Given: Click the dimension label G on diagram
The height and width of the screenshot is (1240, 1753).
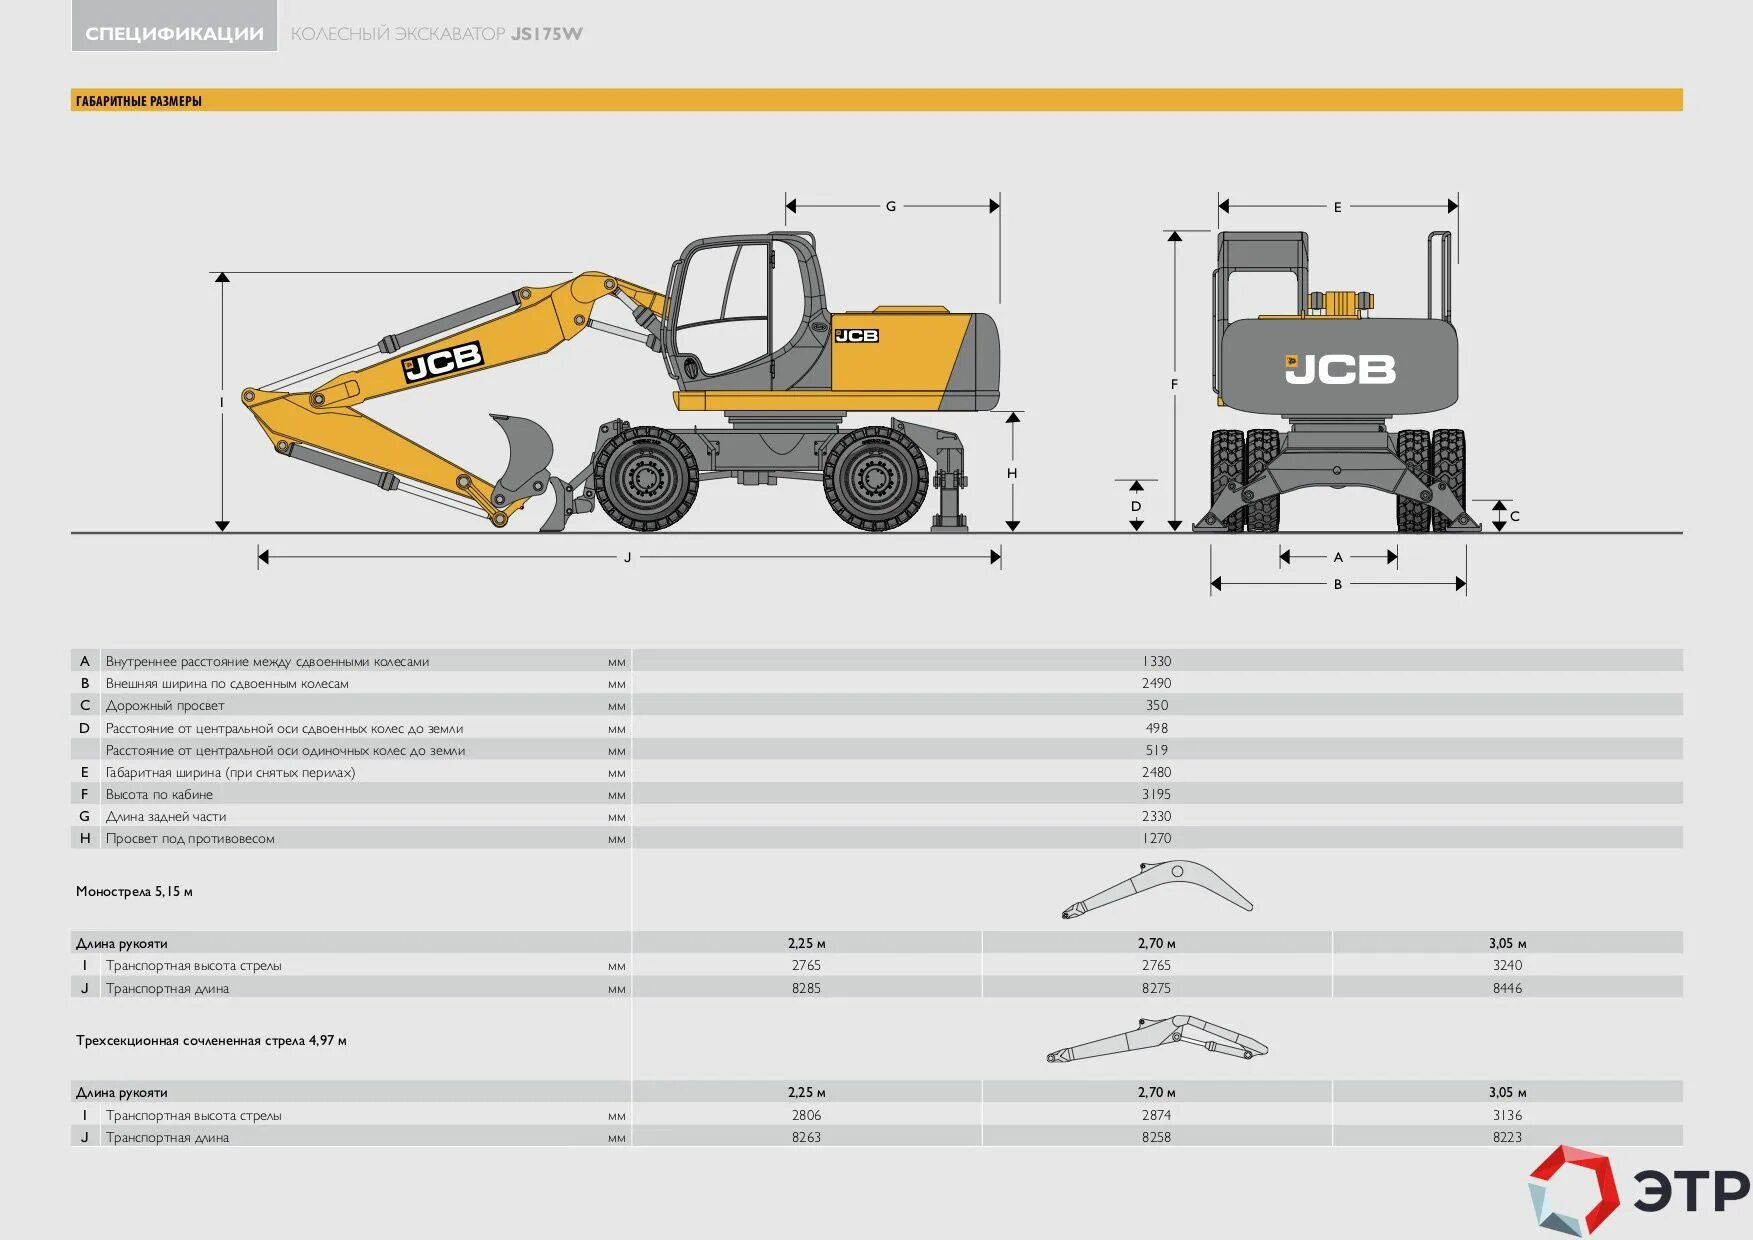Looking at the screenshot, I should (x=891, y=206).
